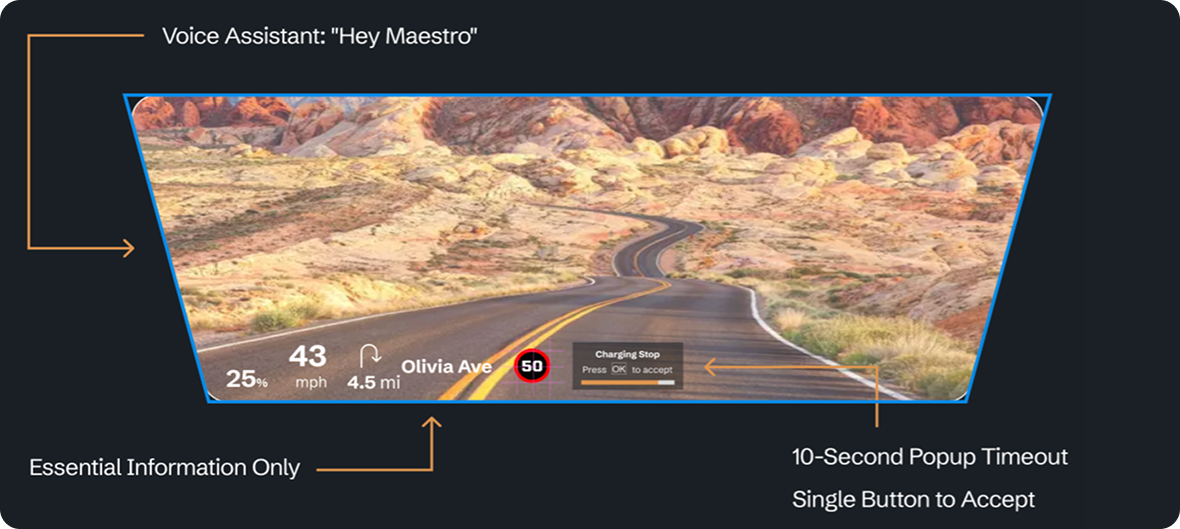Click the orange arrowhead pointing at charging popup
The image size is (1180, 529).
[711, 366]
